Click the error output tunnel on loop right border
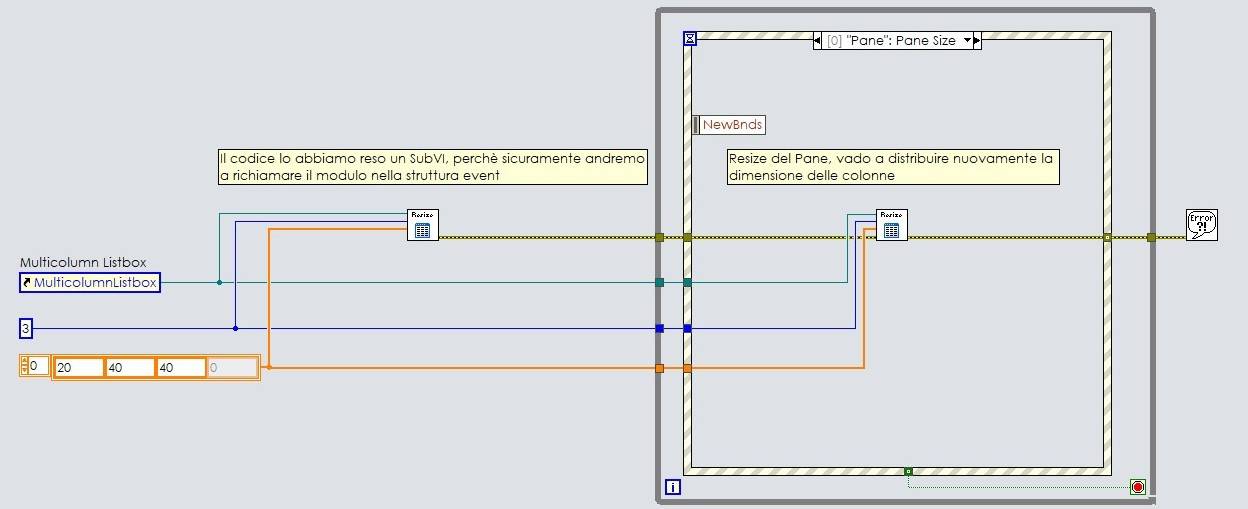 [x=1151, y=237]
